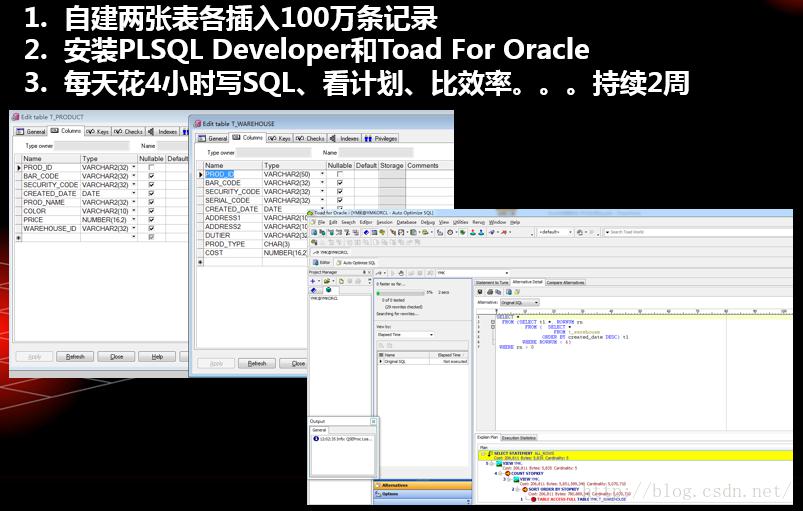The width and height of the screenshot is (803, 511).
Task: Switch to Compare Alternatives tab
Action: pos(565,283)
